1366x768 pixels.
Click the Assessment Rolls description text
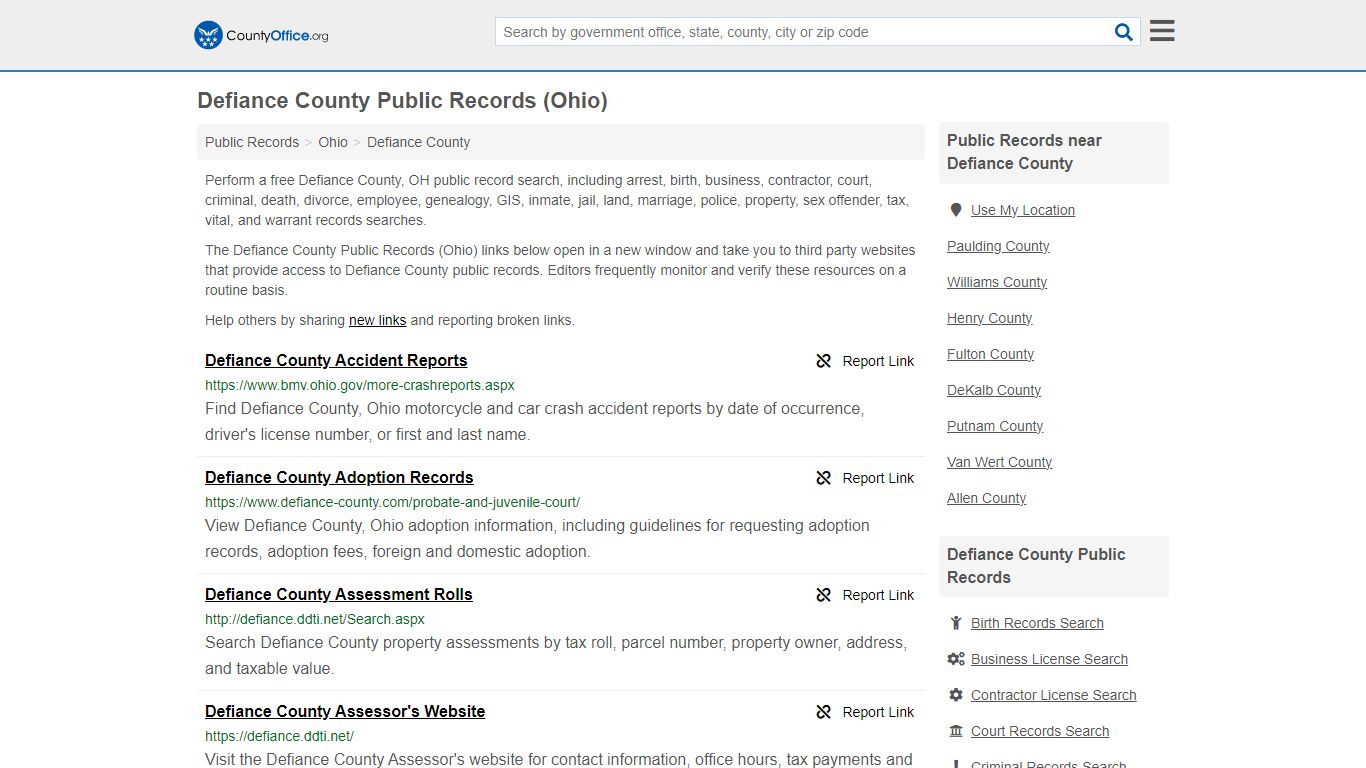pyautogui.click(x=556, y=656)
